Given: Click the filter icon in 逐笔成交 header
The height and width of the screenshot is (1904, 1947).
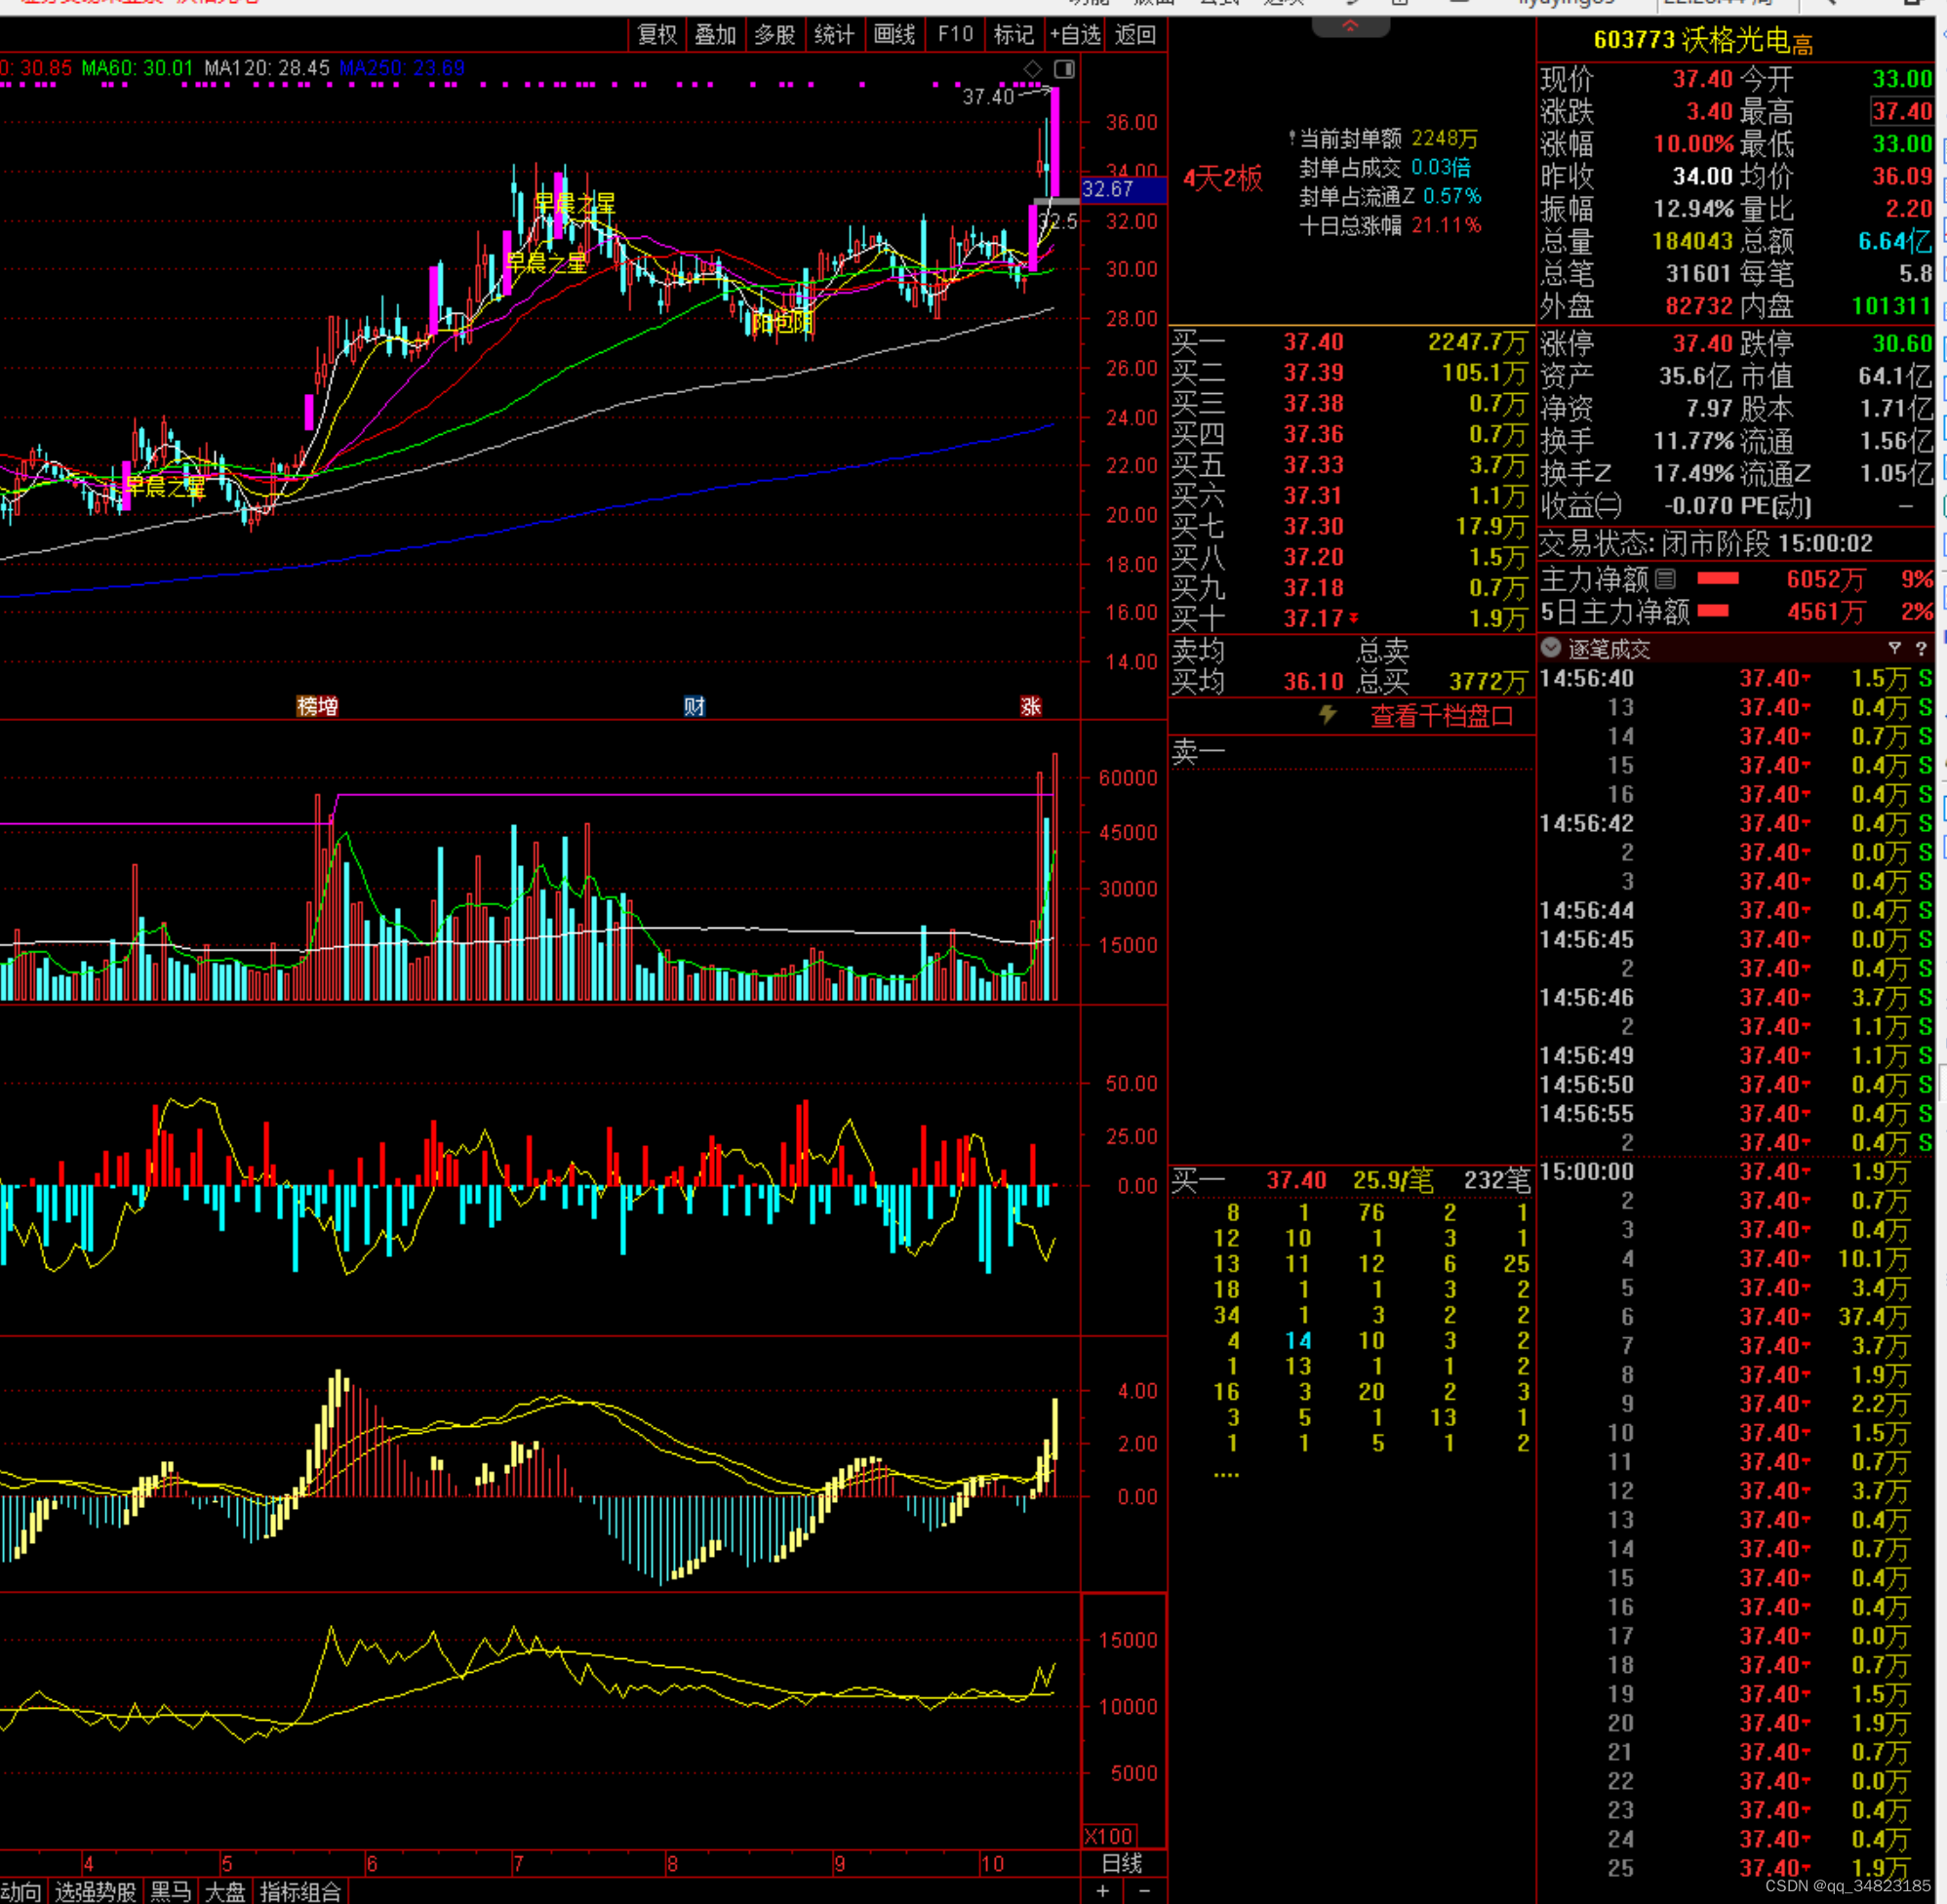Looking at the screenshot, I should click(1894, 648).
